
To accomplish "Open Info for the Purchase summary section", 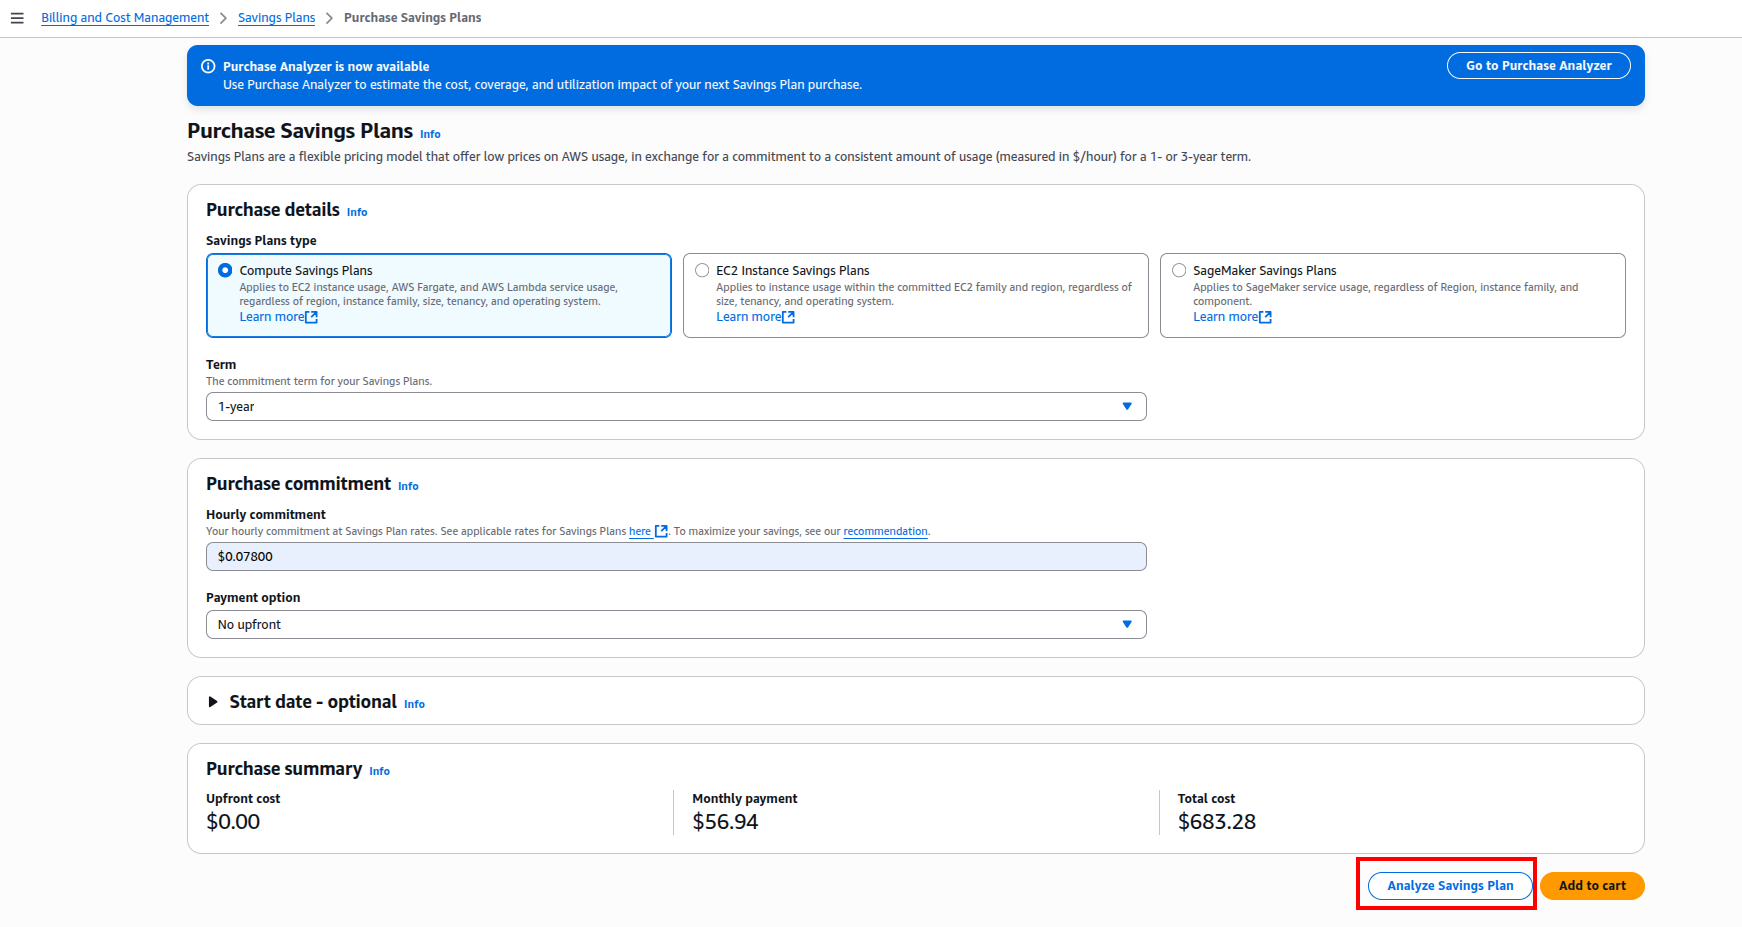I will tap(380, 771).
